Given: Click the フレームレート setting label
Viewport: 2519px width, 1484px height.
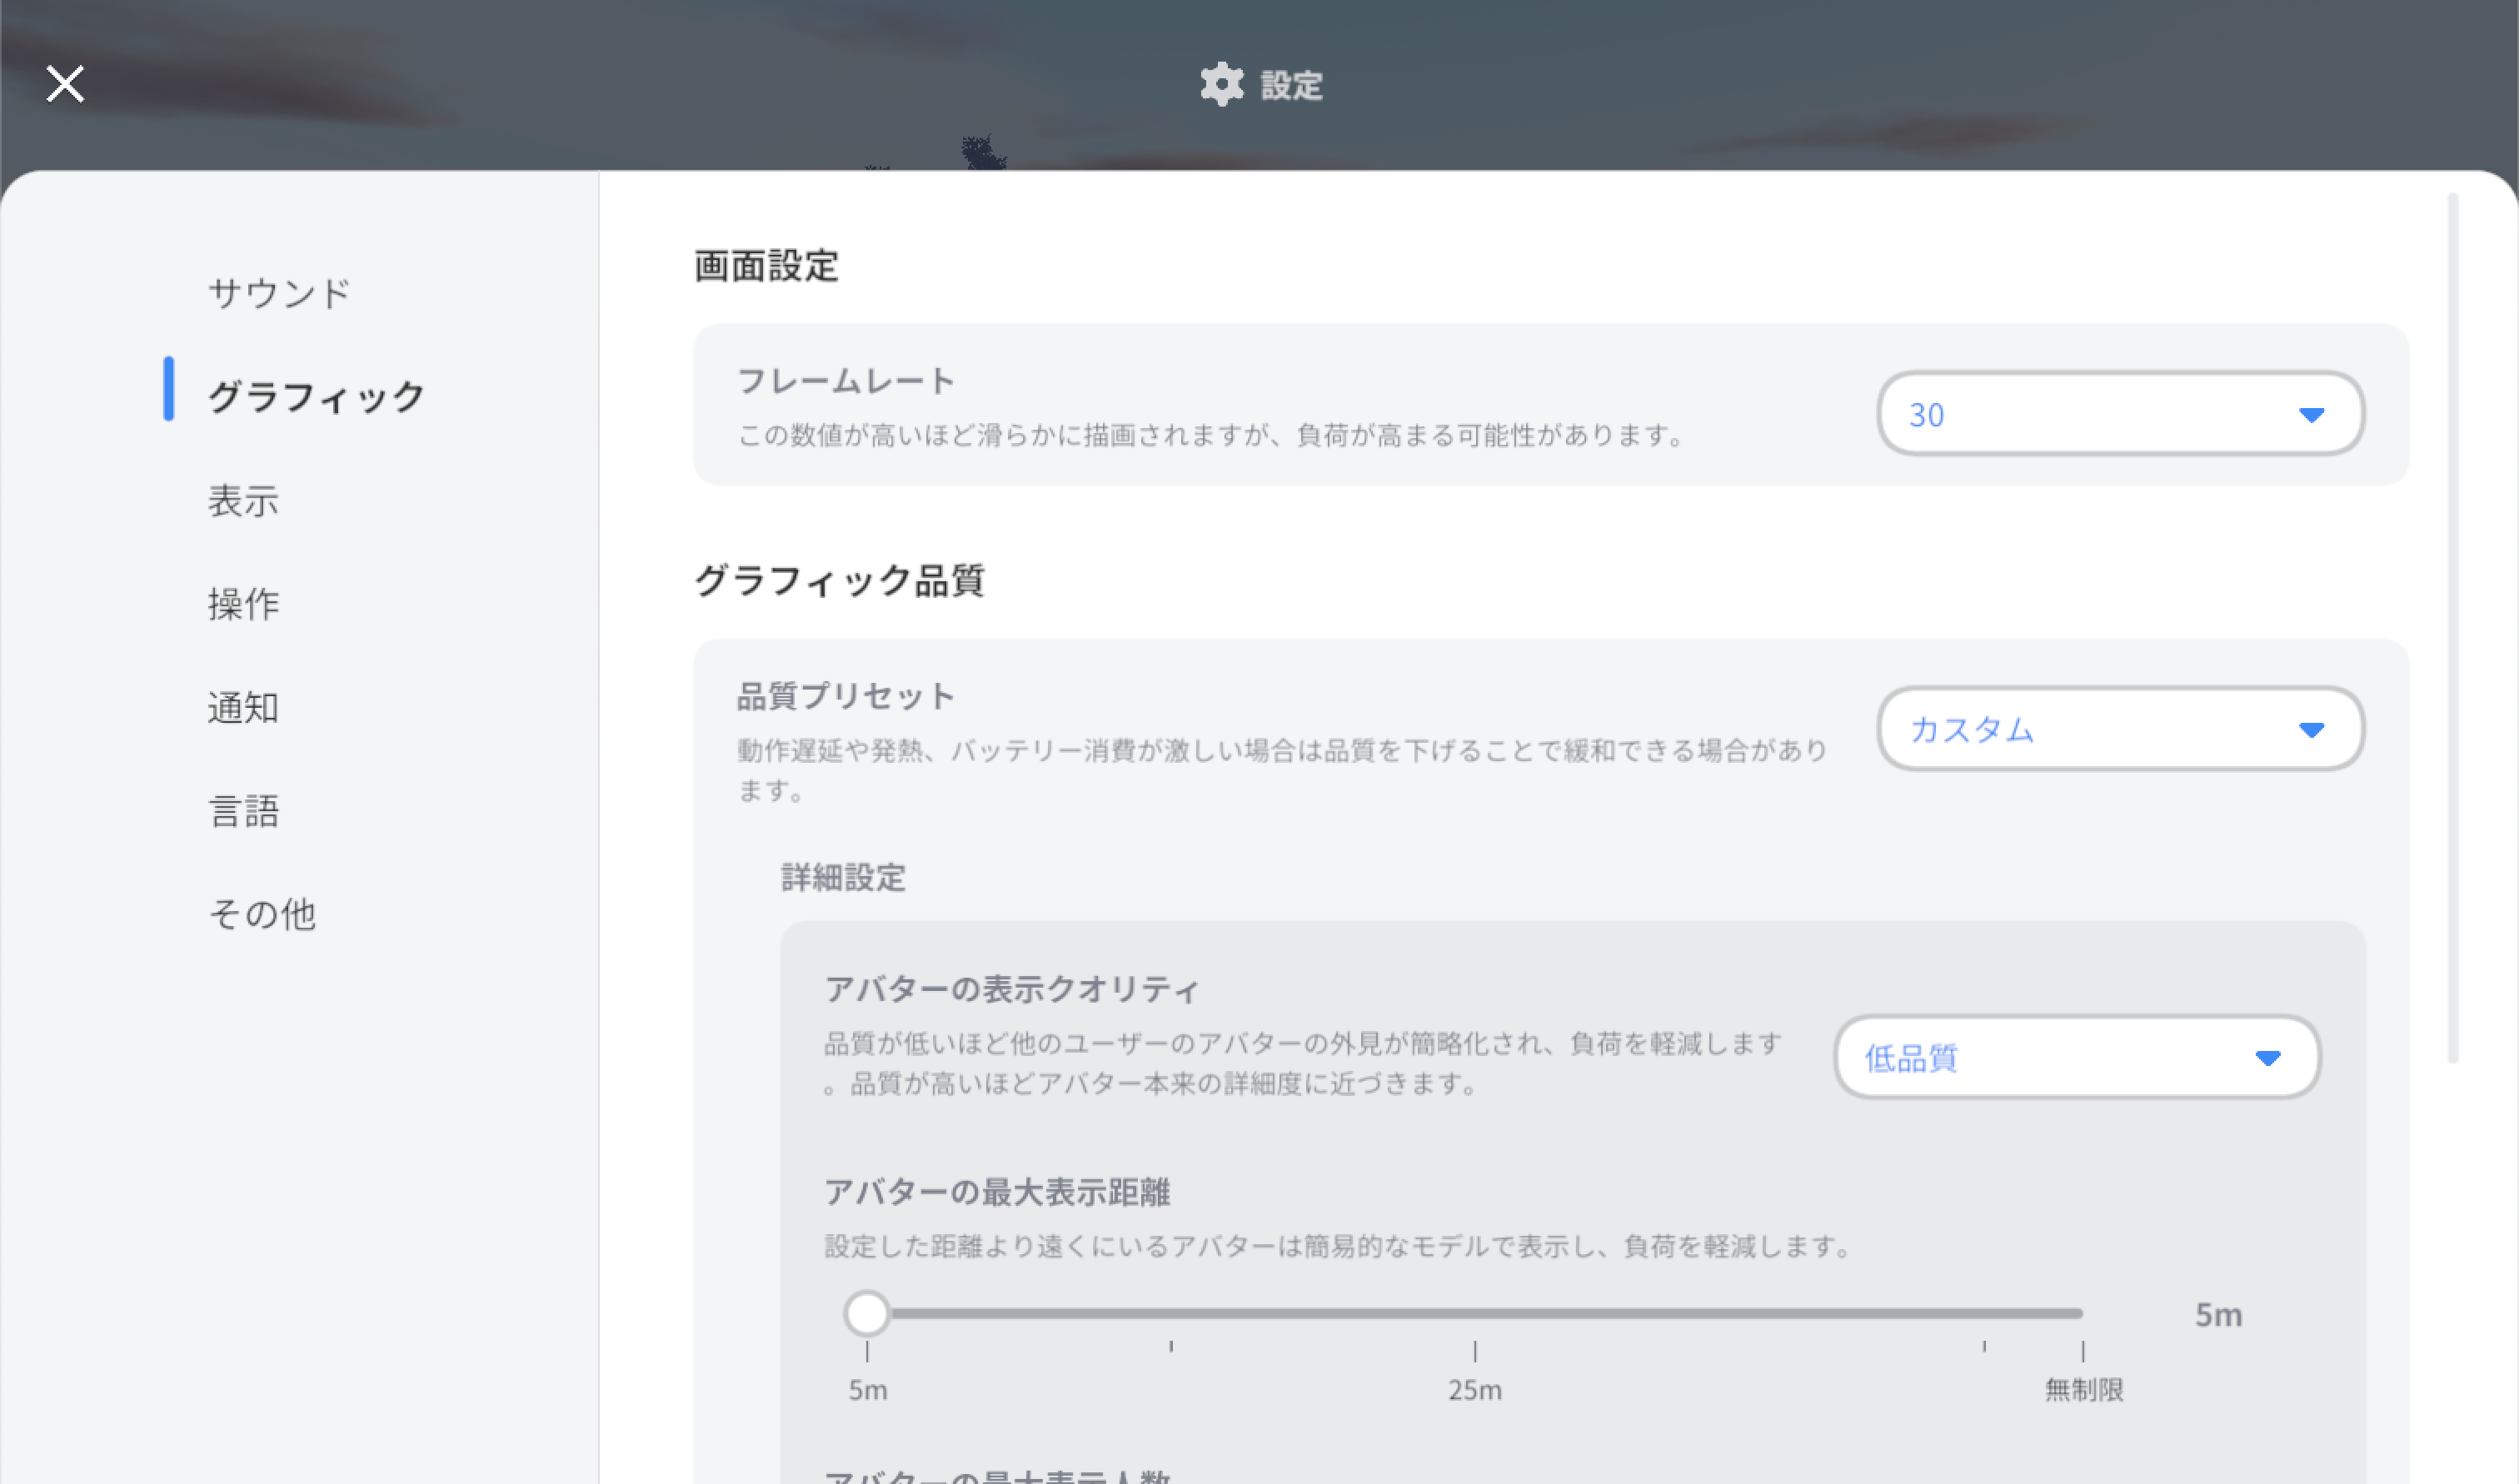Looking at the screenshot, I should point(846,381).
